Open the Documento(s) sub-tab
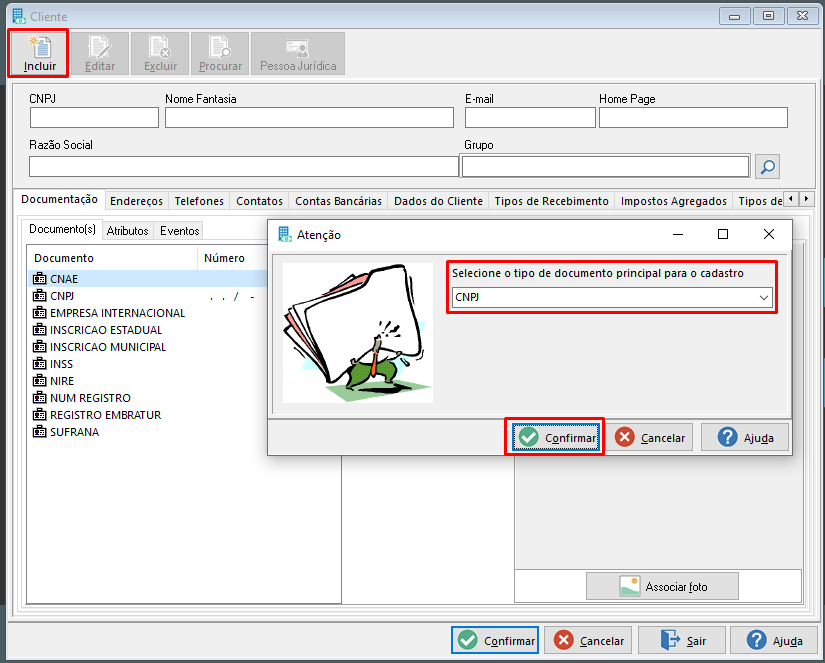Screen dimensions: 825x663 [62, 229]
